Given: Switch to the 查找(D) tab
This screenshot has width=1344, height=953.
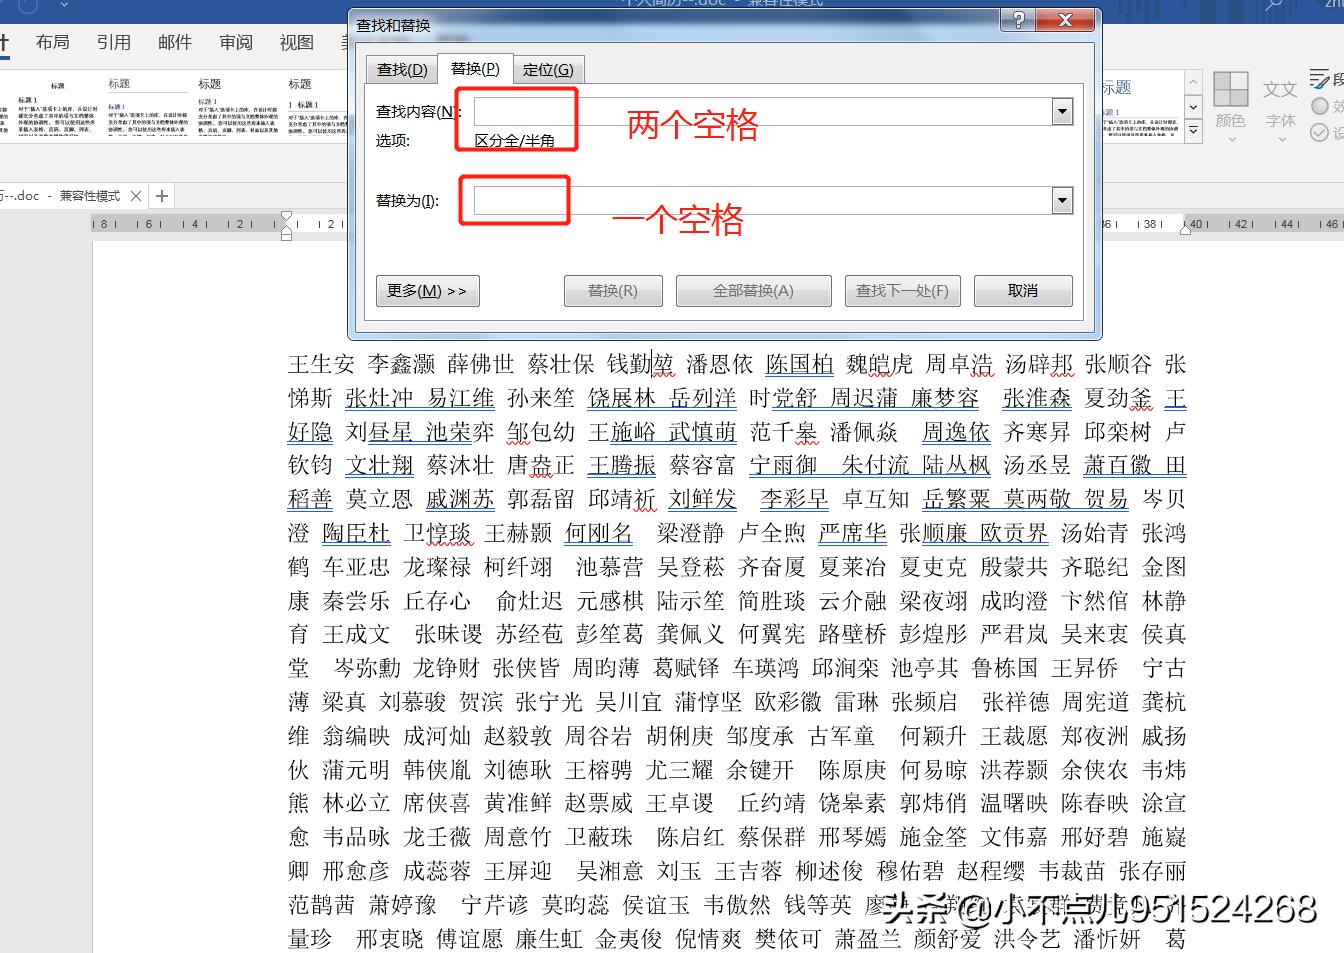Looking at the screenshot, I should click(401, 68).
